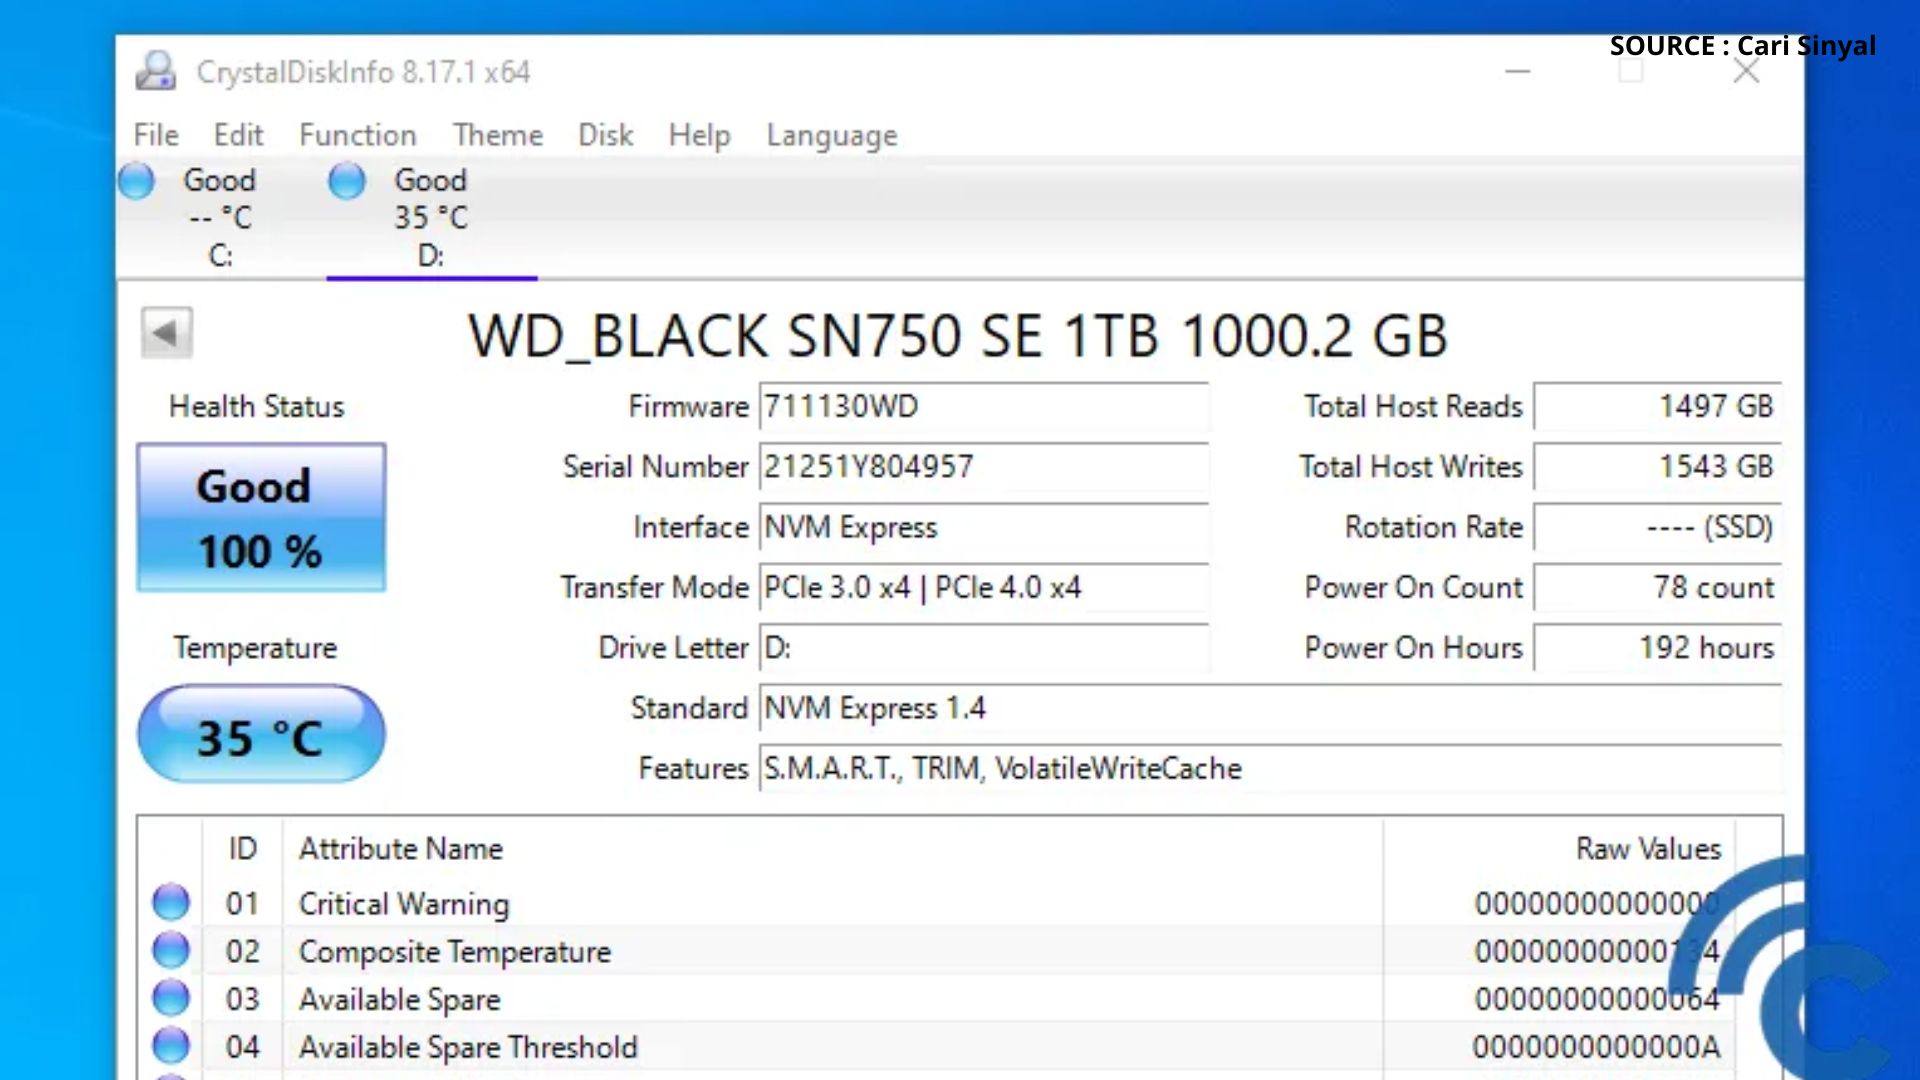The width and height of the screenshot is (1920, 1080).
Task: Click the Firmware field 711130WD
Action: click(x=984, y=407)
